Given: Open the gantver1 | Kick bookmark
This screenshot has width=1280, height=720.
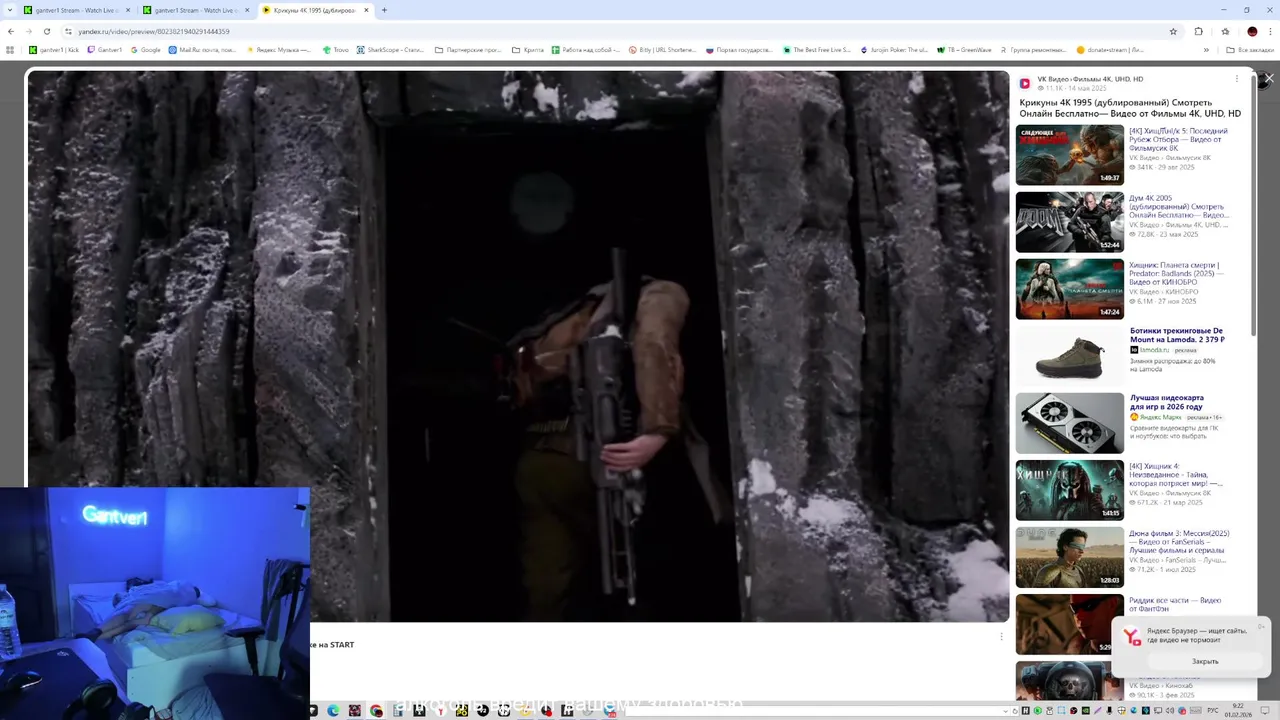Looking at the screenshot, I should (x=54, y=49).
